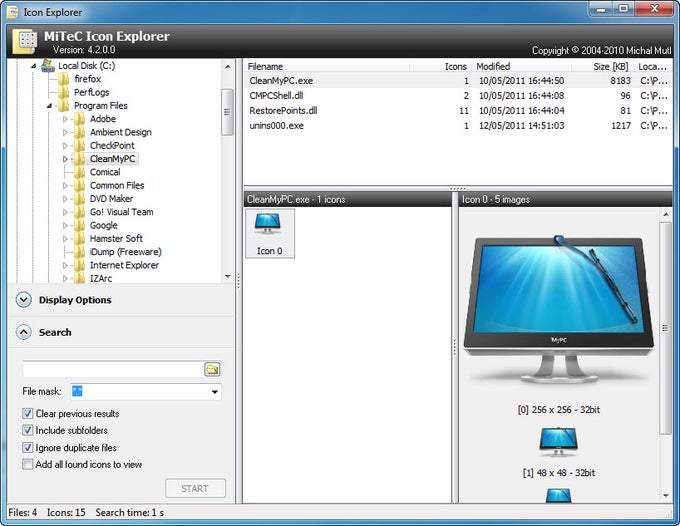Expand the Ambient Design folder node
This screenshot has width=680, height=526.
tap(65, 132)
